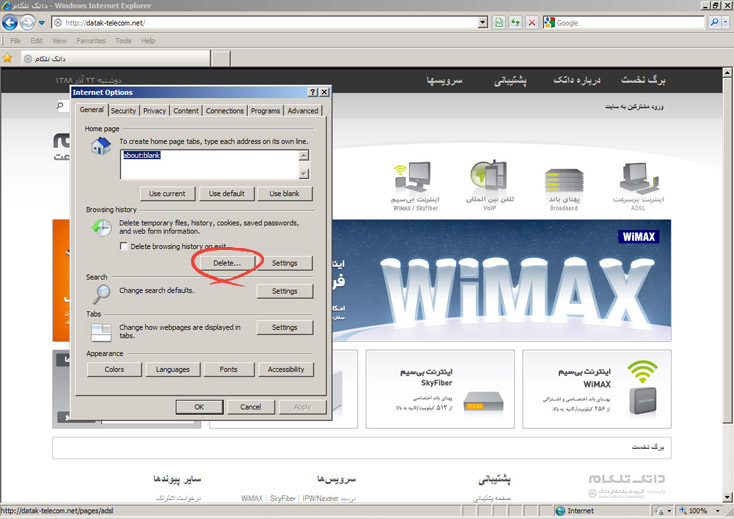
Task: Click the search magnifier icon in toolbar
Action: (x=714, y=22)
